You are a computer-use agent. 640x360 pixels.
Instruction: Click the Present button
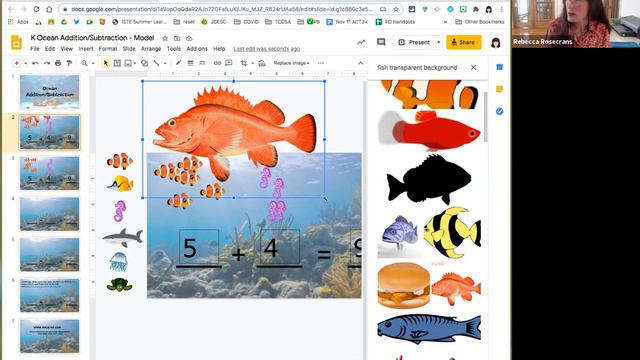414,42
